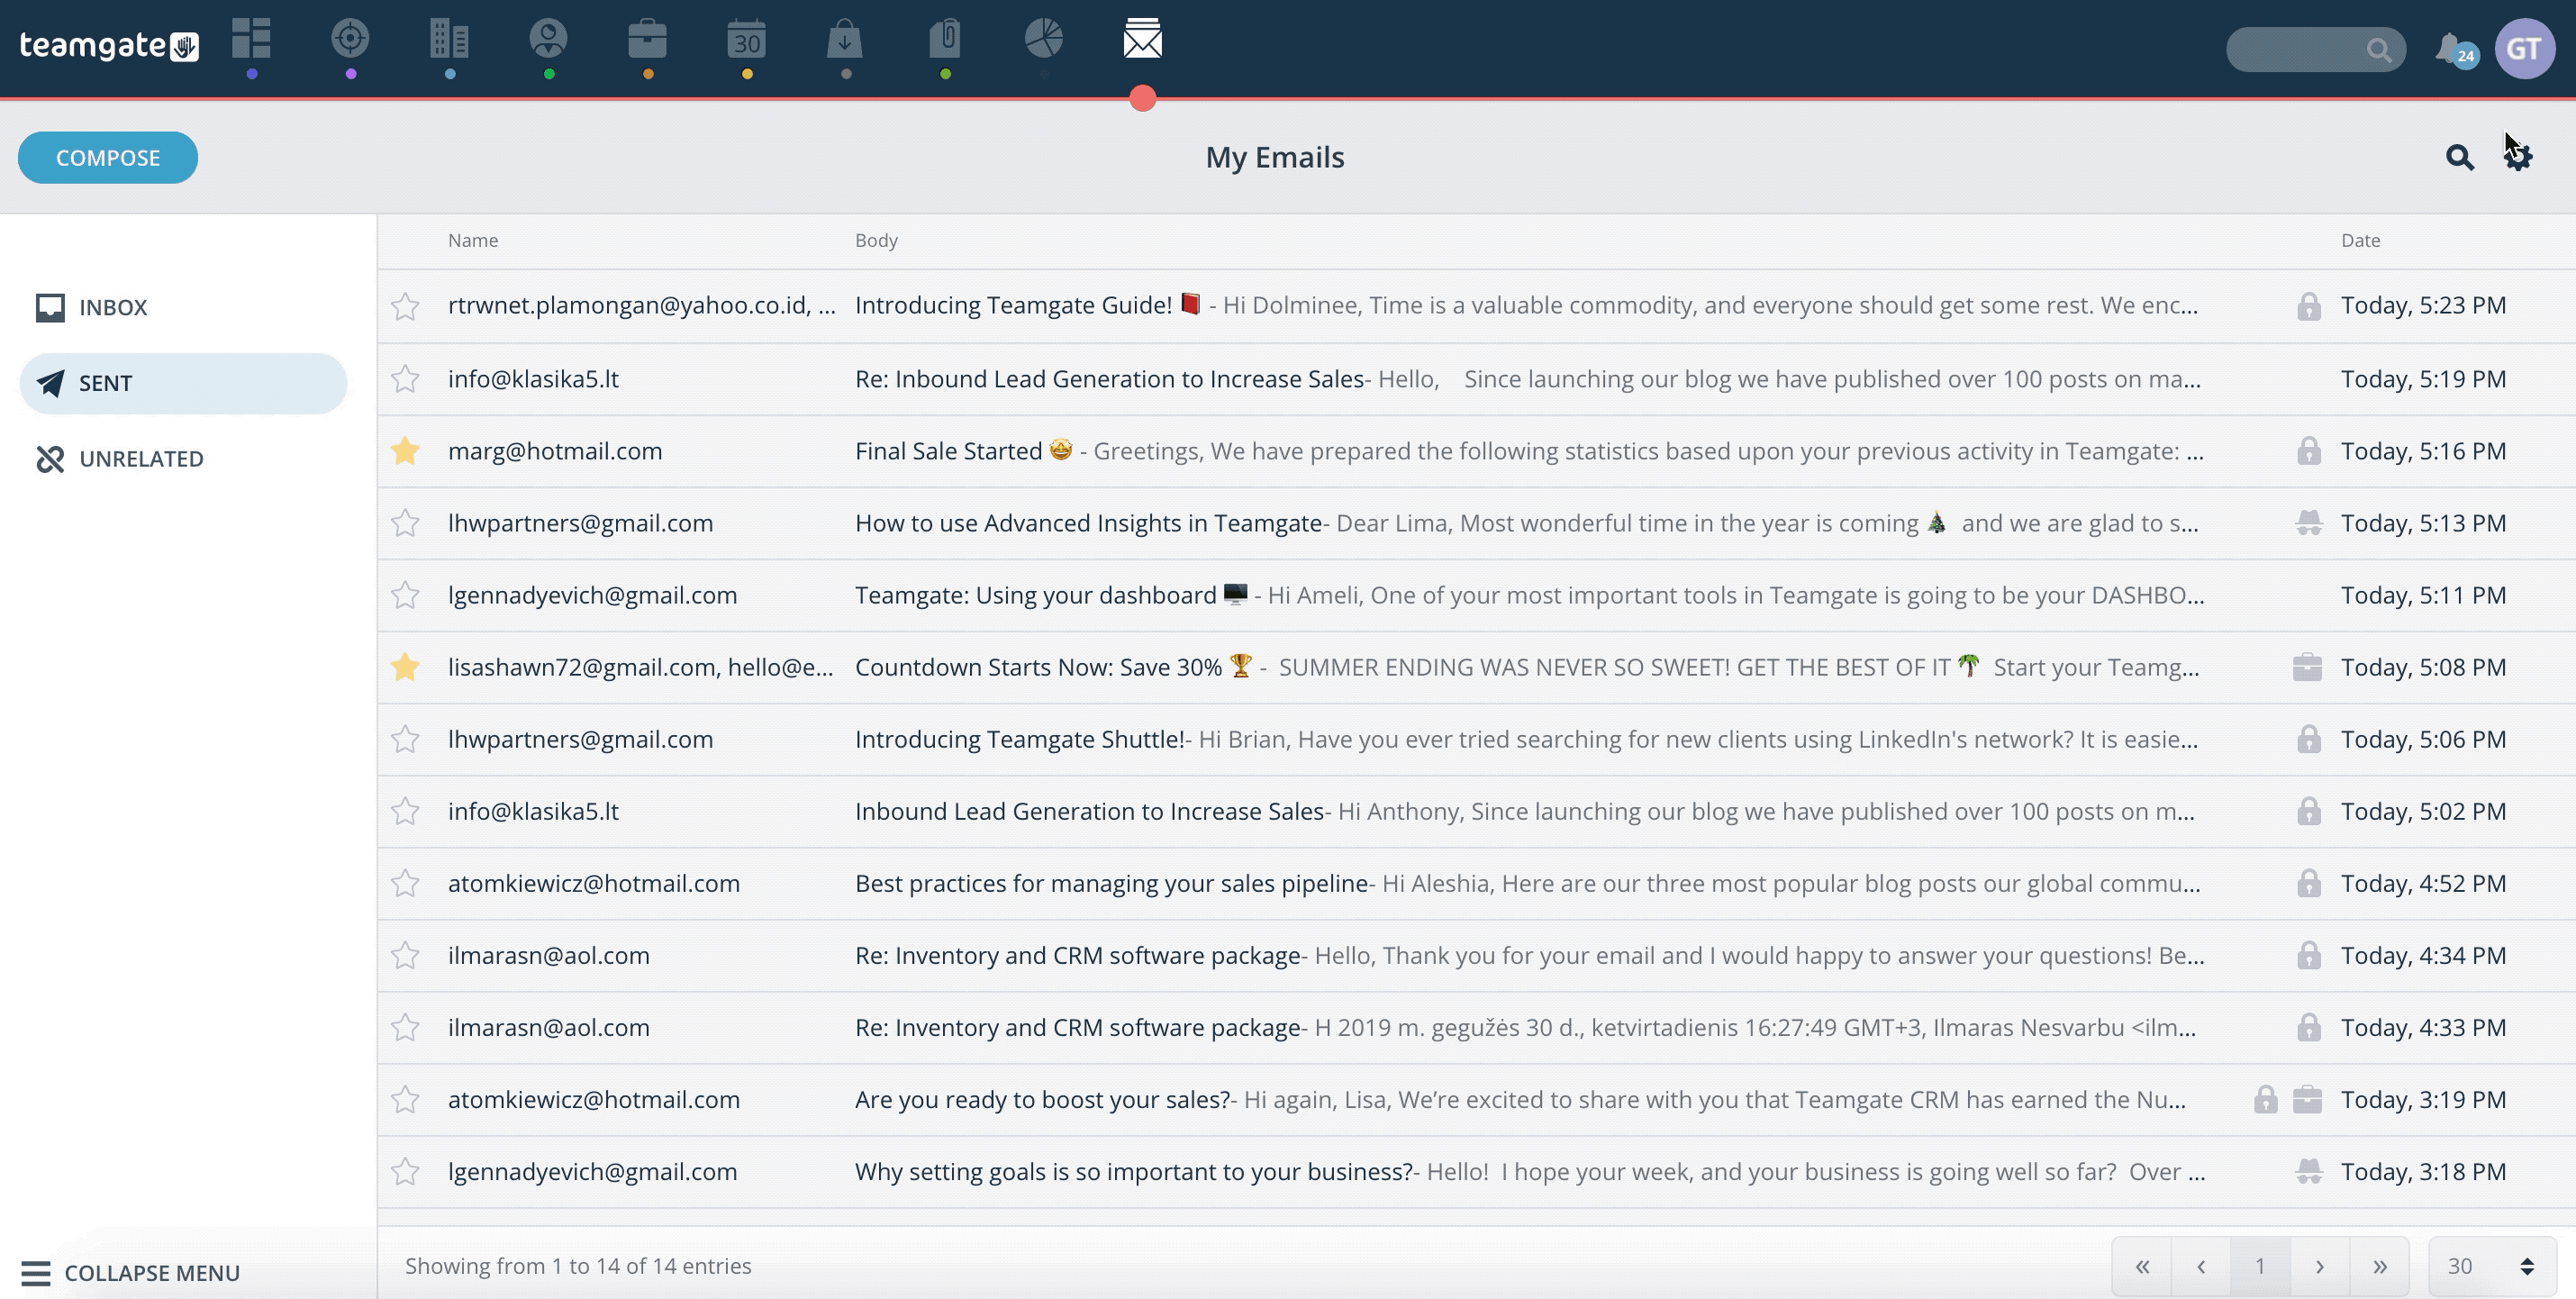Open the Companies building icon
Viewport: 2576px width, 1299px height.
pyautogui.click(x=449, y=39)
